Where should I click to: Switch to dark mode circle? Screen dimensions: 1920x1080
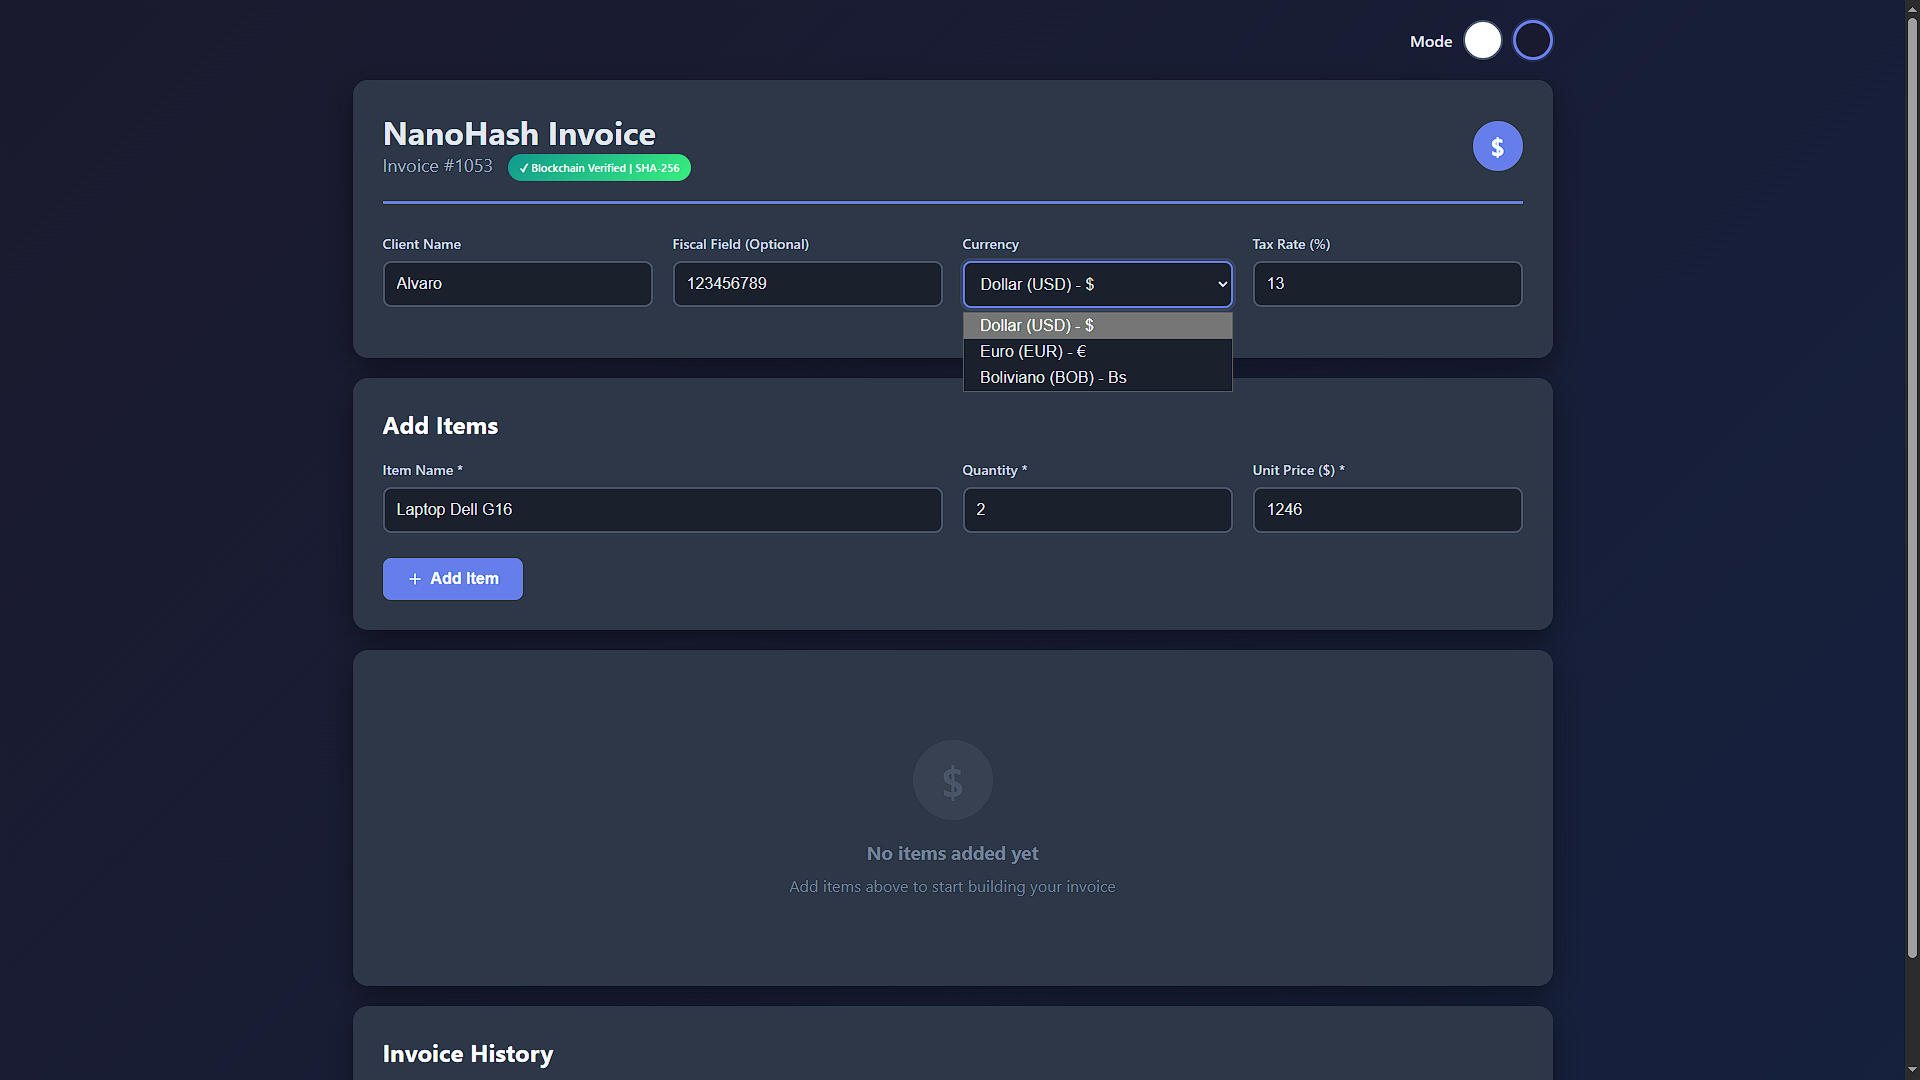coord(1532,41)
